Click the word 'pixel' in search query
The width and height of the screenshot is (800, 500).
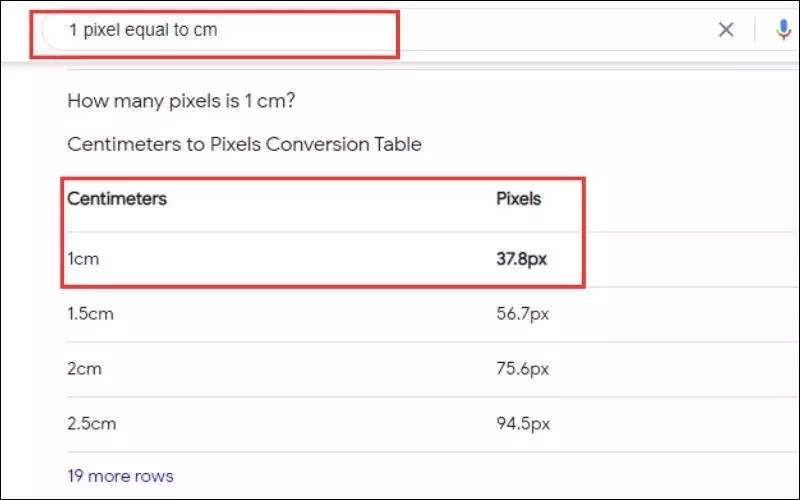click(x=103, y=30)
